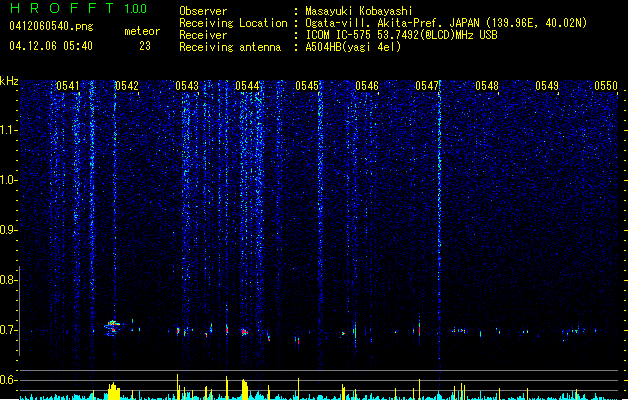The height and width of the screenshot is (400, 629).
Task: Click the HROFFT title text
Action: point(62,8)
